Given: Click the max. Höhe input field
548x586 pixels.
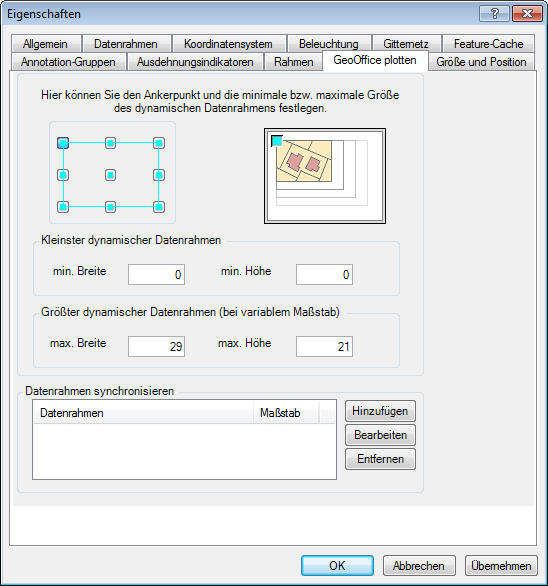Looking at the screenshot, I should click(324, 346).
